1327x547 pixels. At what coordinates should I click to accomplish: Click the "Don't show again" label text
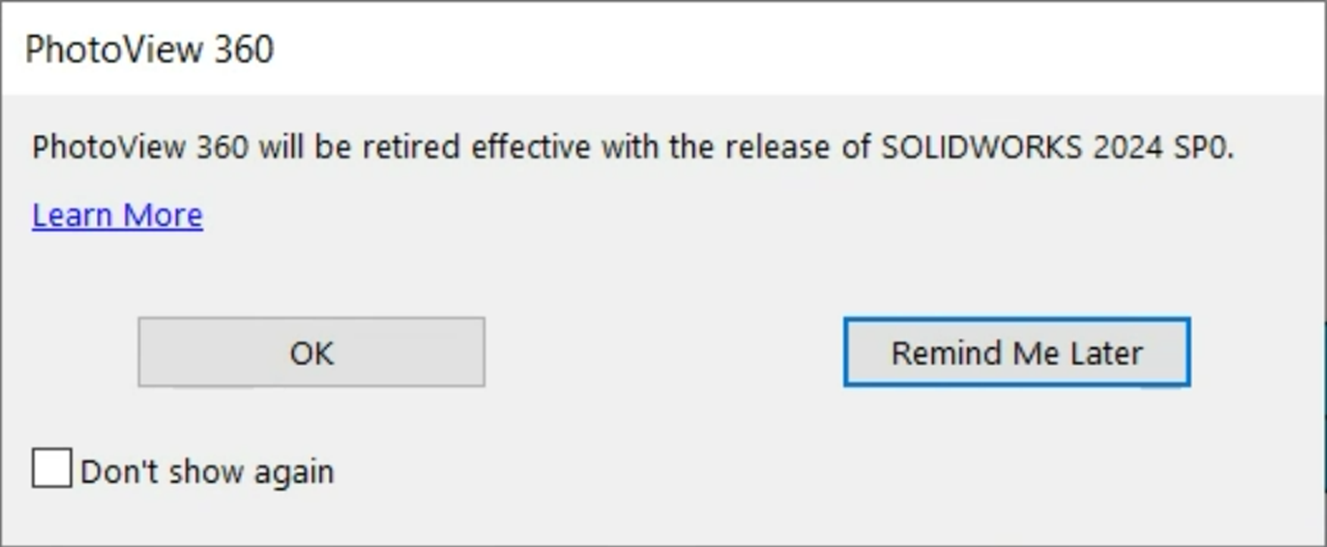(207, 471)
